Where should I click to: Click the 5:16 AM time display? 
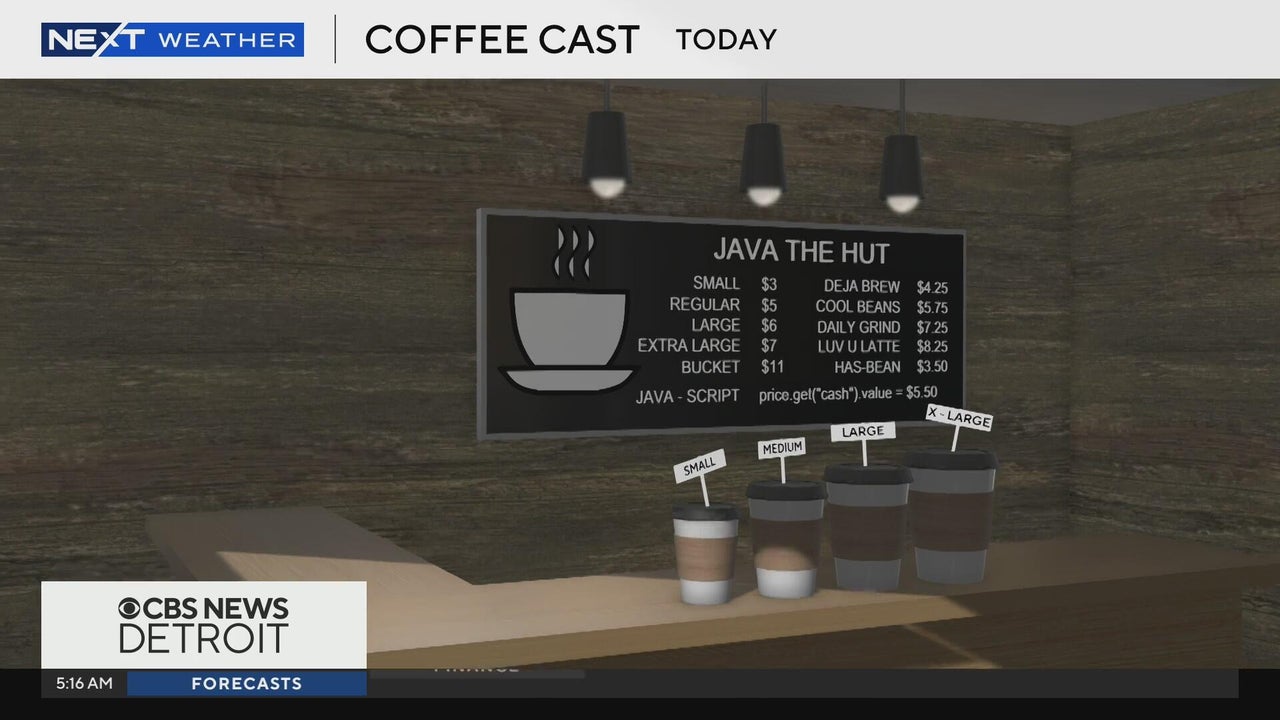tap(84, 684)
